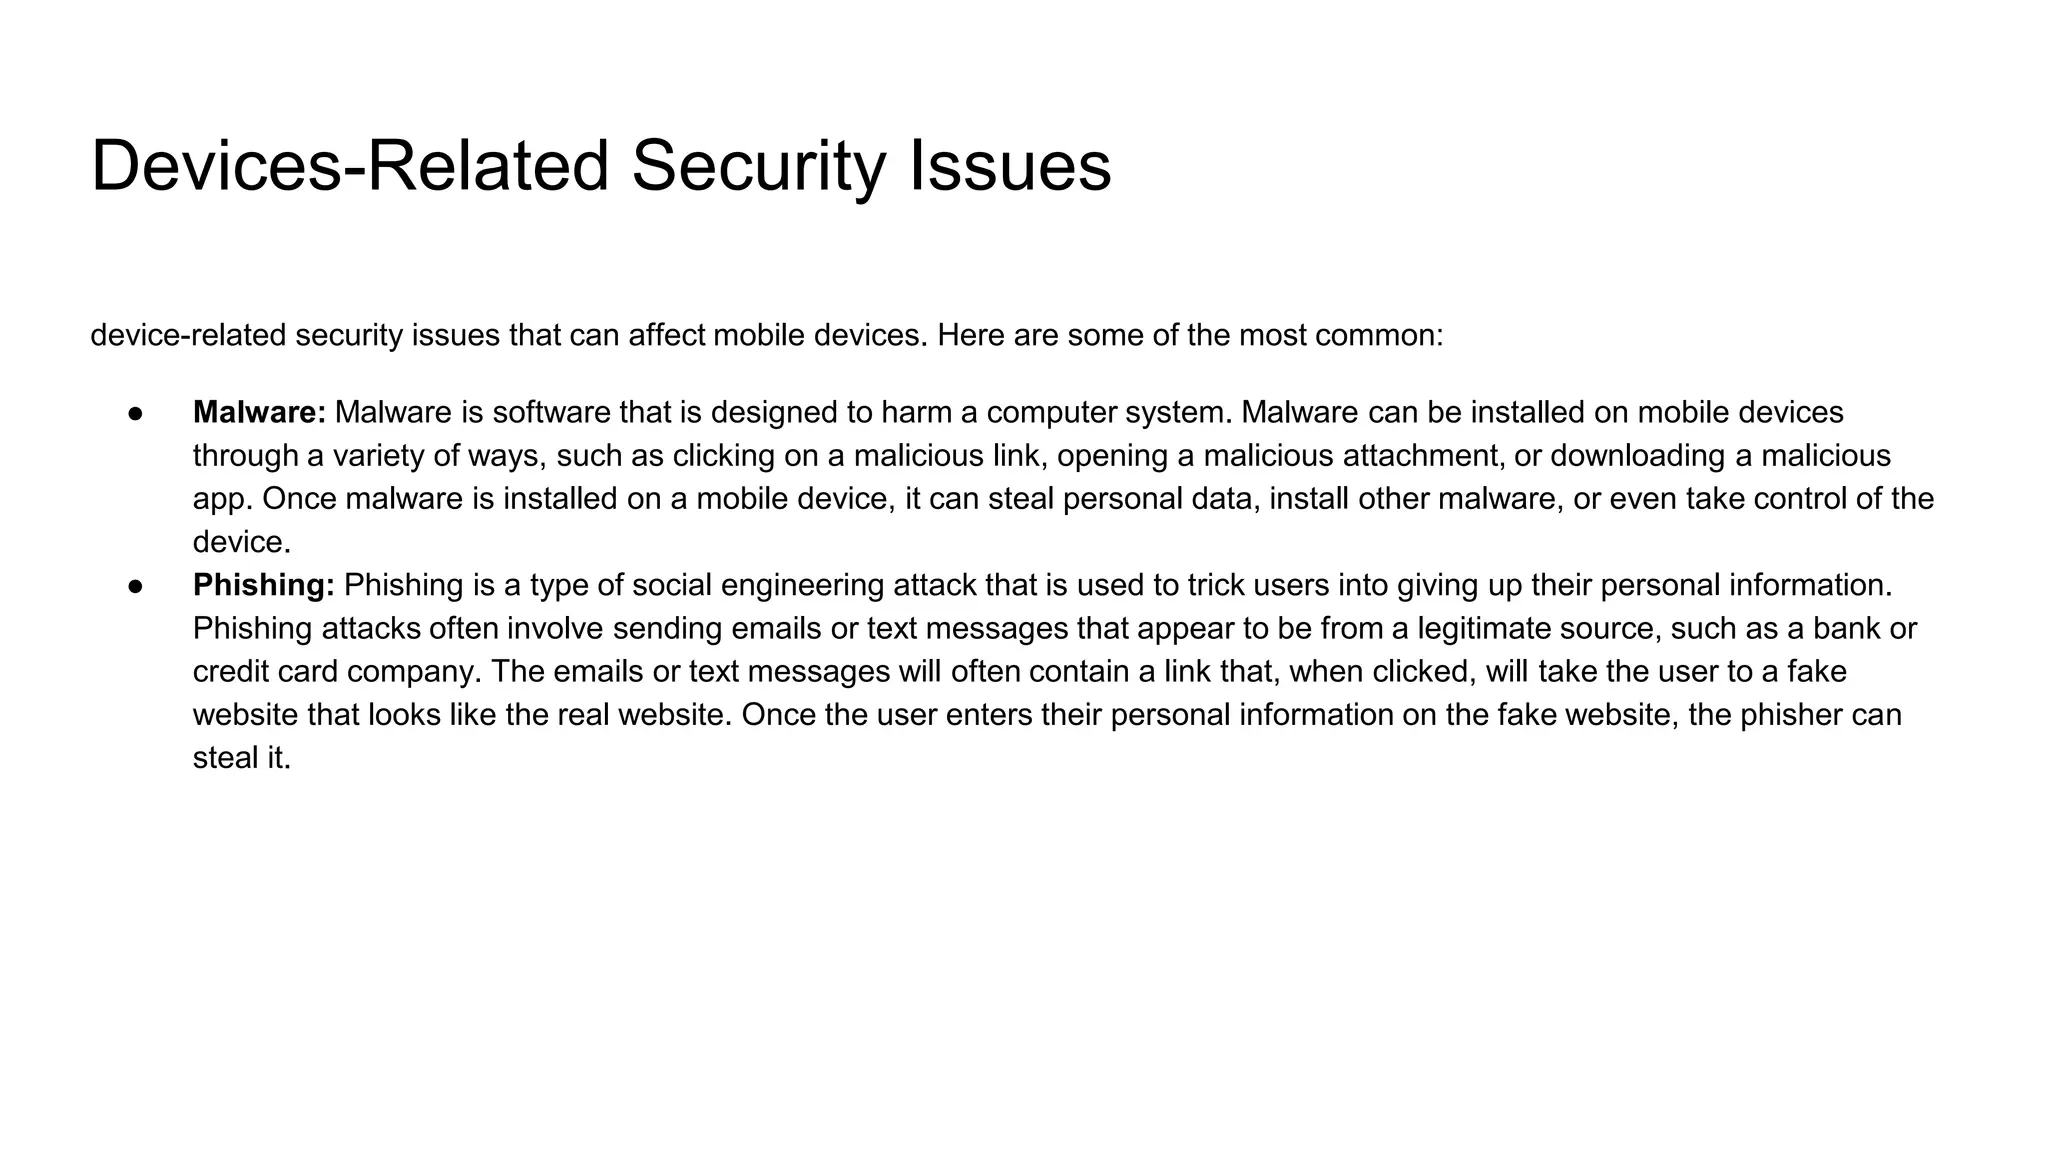The width and height of the screenshot is (2048, 1152).
Task: Click the word 'Issues' in the title
Action: coord(1010,166)
